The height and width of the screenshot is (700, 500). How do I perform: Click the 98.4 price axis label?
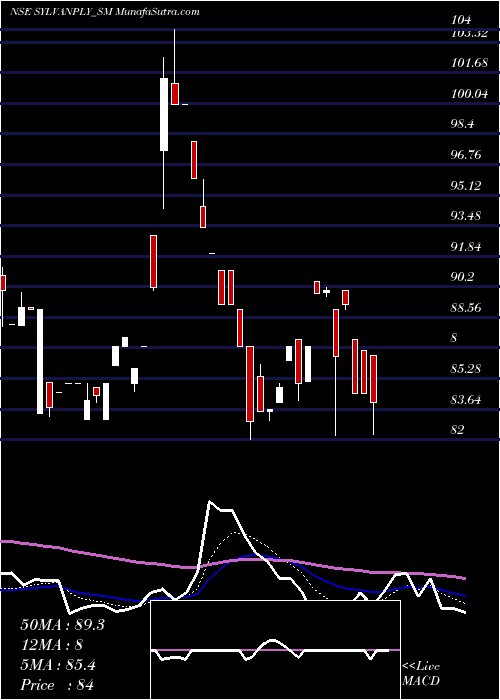point(464,124)
